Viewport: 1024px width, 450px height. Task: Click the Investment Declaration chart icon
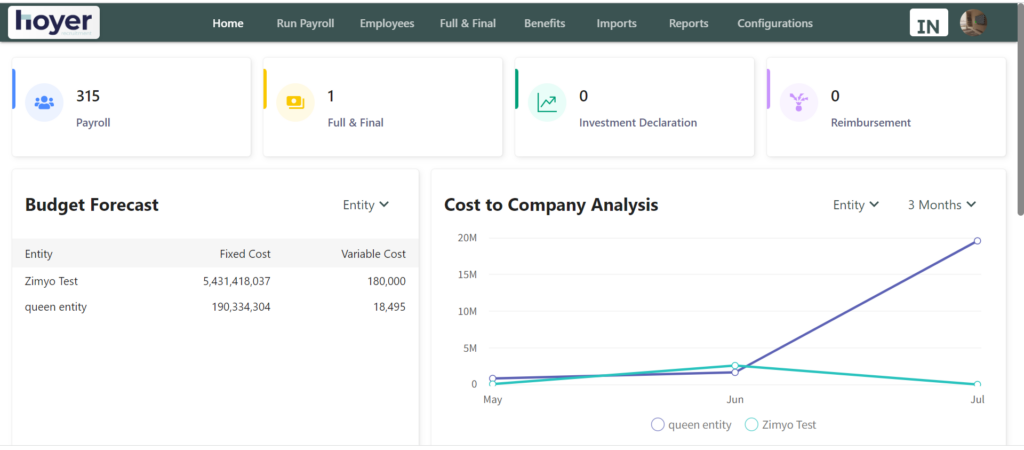point(547,102)
